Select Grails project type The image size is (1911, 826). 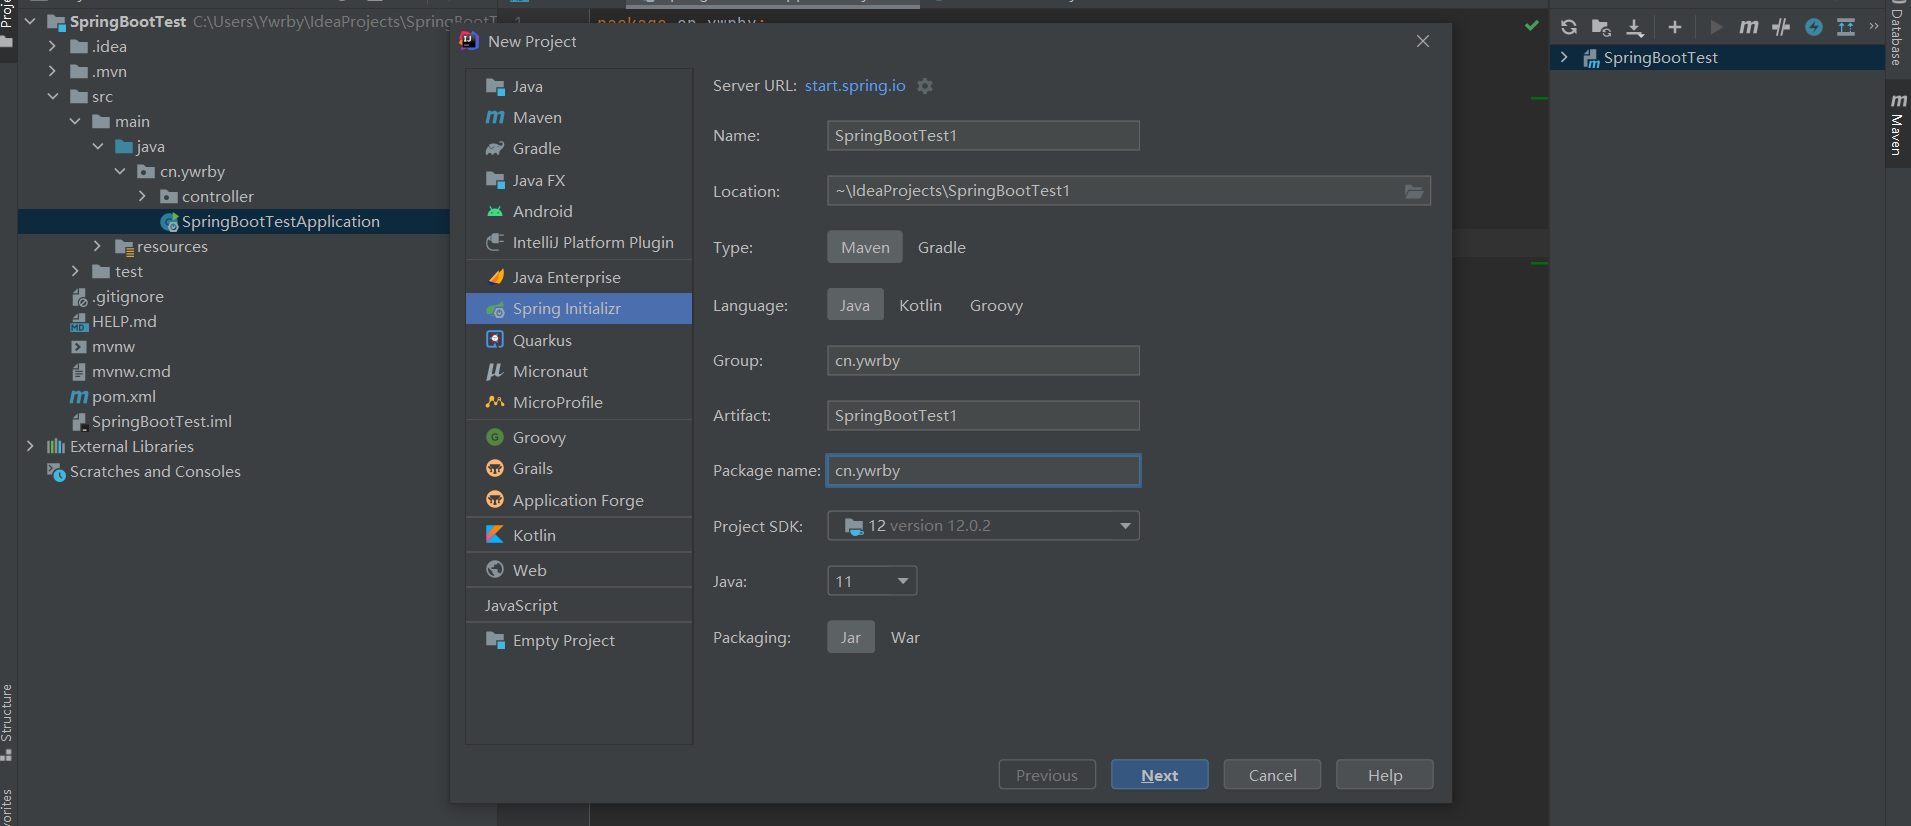(579, 469)
